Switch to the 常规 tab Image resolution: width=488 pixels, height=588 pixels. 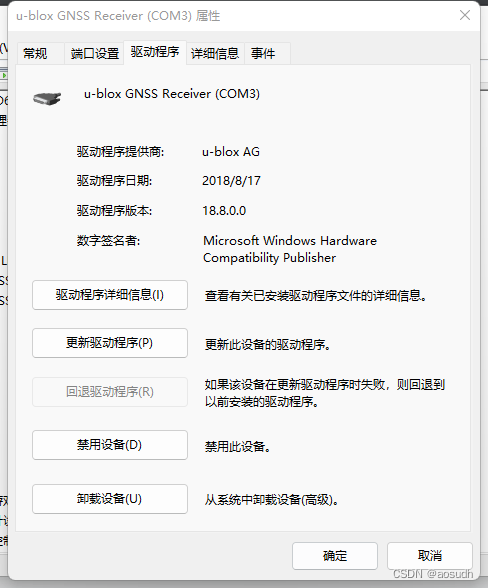coord(41,54)
